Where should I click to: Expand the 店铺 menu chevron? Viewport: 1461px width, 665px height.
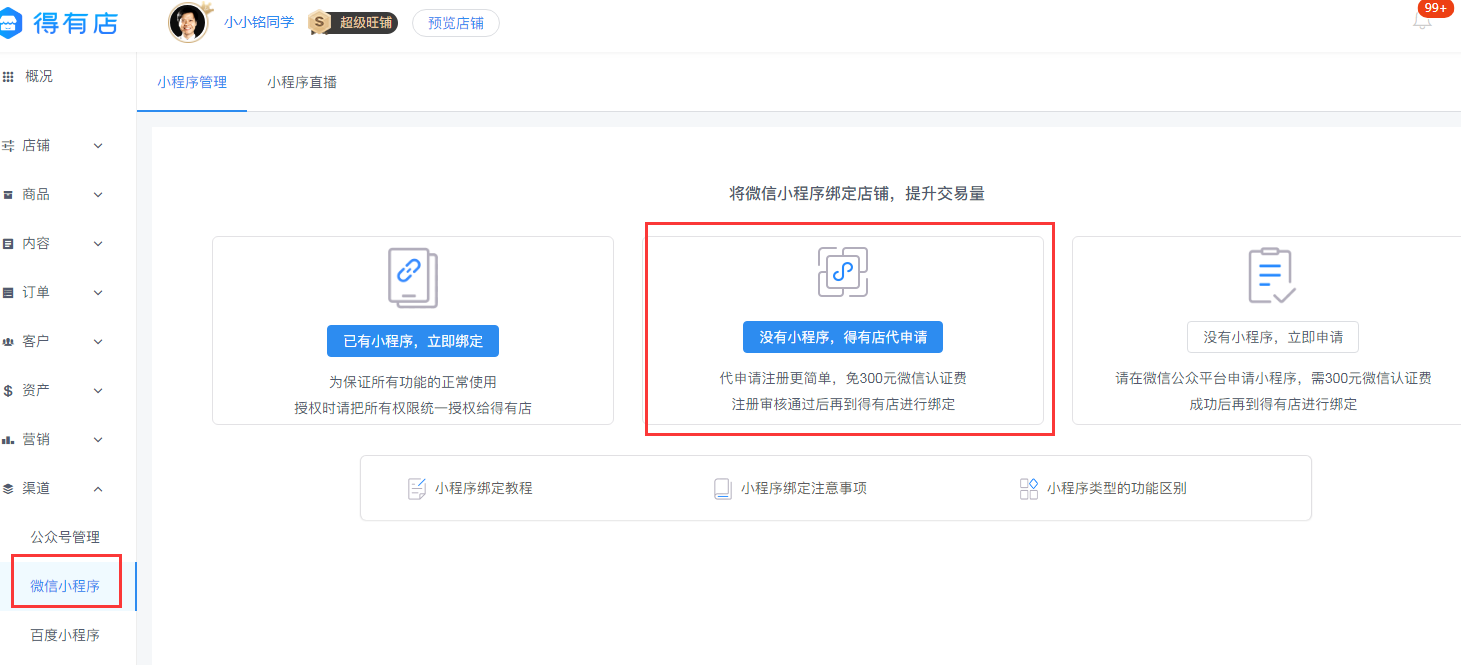98,146
